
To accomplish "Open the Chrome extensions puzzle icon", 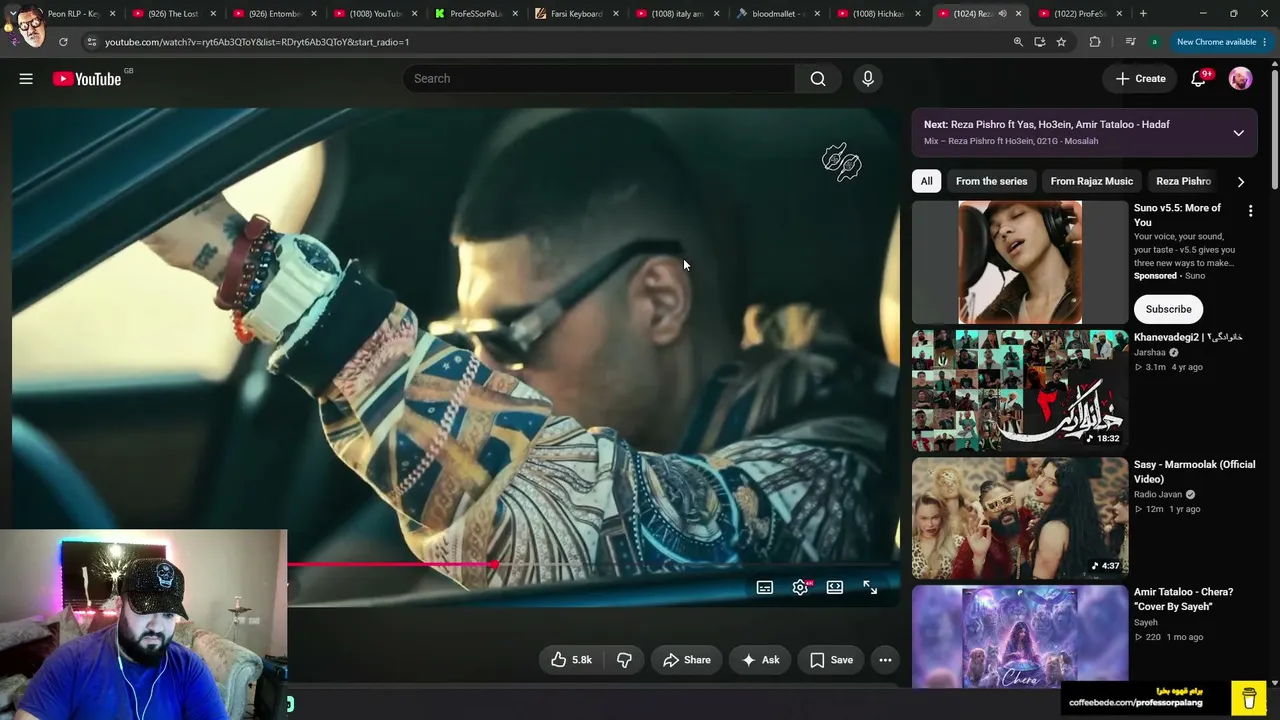I will pyautogui.click(x=1095, y=42).
